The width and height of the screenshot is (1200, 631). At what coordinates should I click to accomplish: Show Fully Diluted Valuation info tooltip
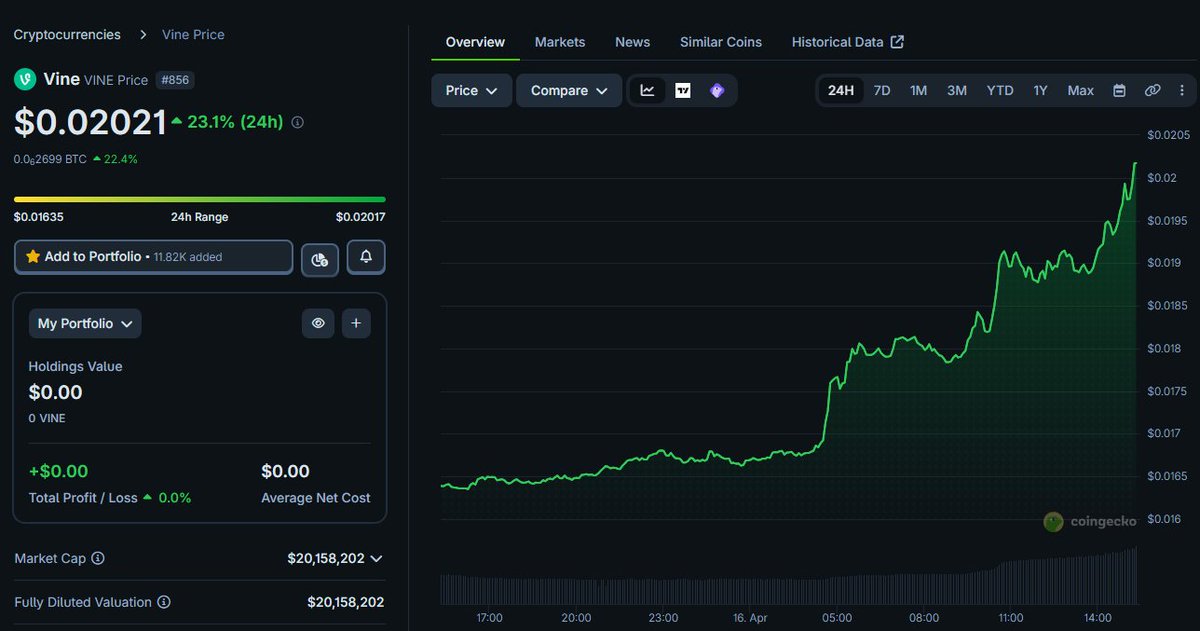[x=164, y=602]
